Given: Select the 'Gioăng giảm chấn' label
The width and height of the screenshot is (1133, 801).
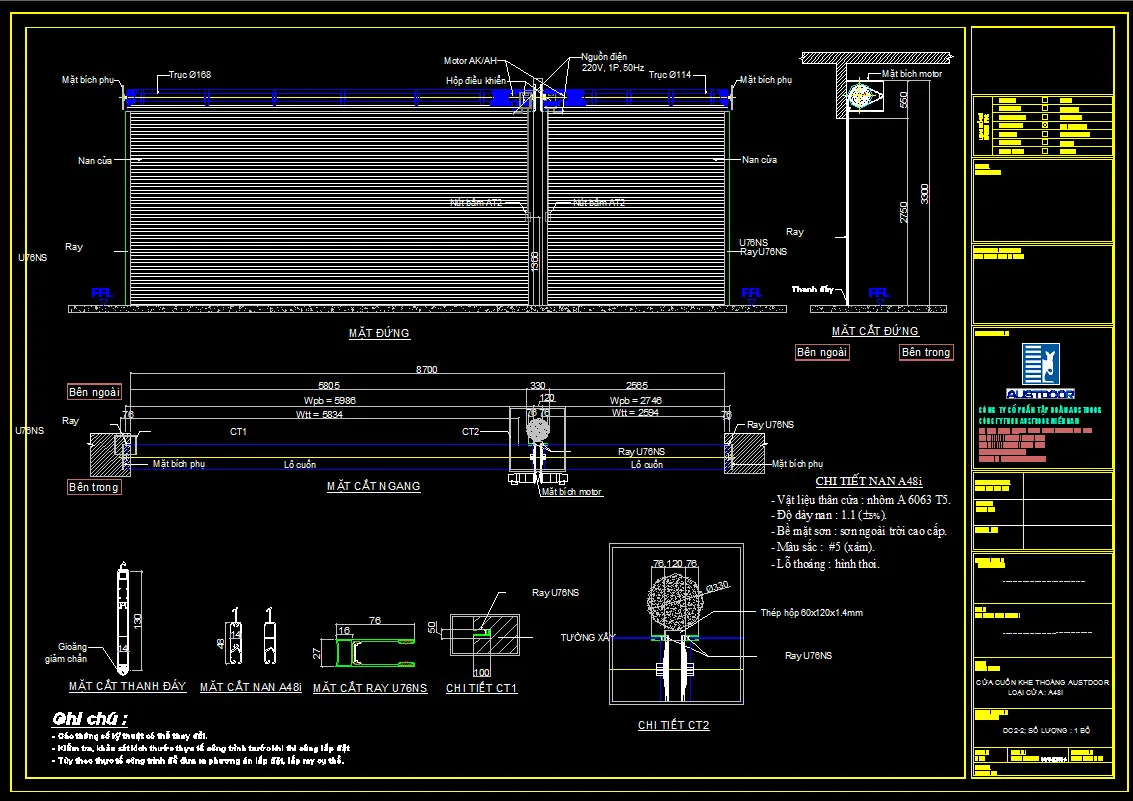Looking at the screenshot, I should pyautogui.click(x=66, y=652).
